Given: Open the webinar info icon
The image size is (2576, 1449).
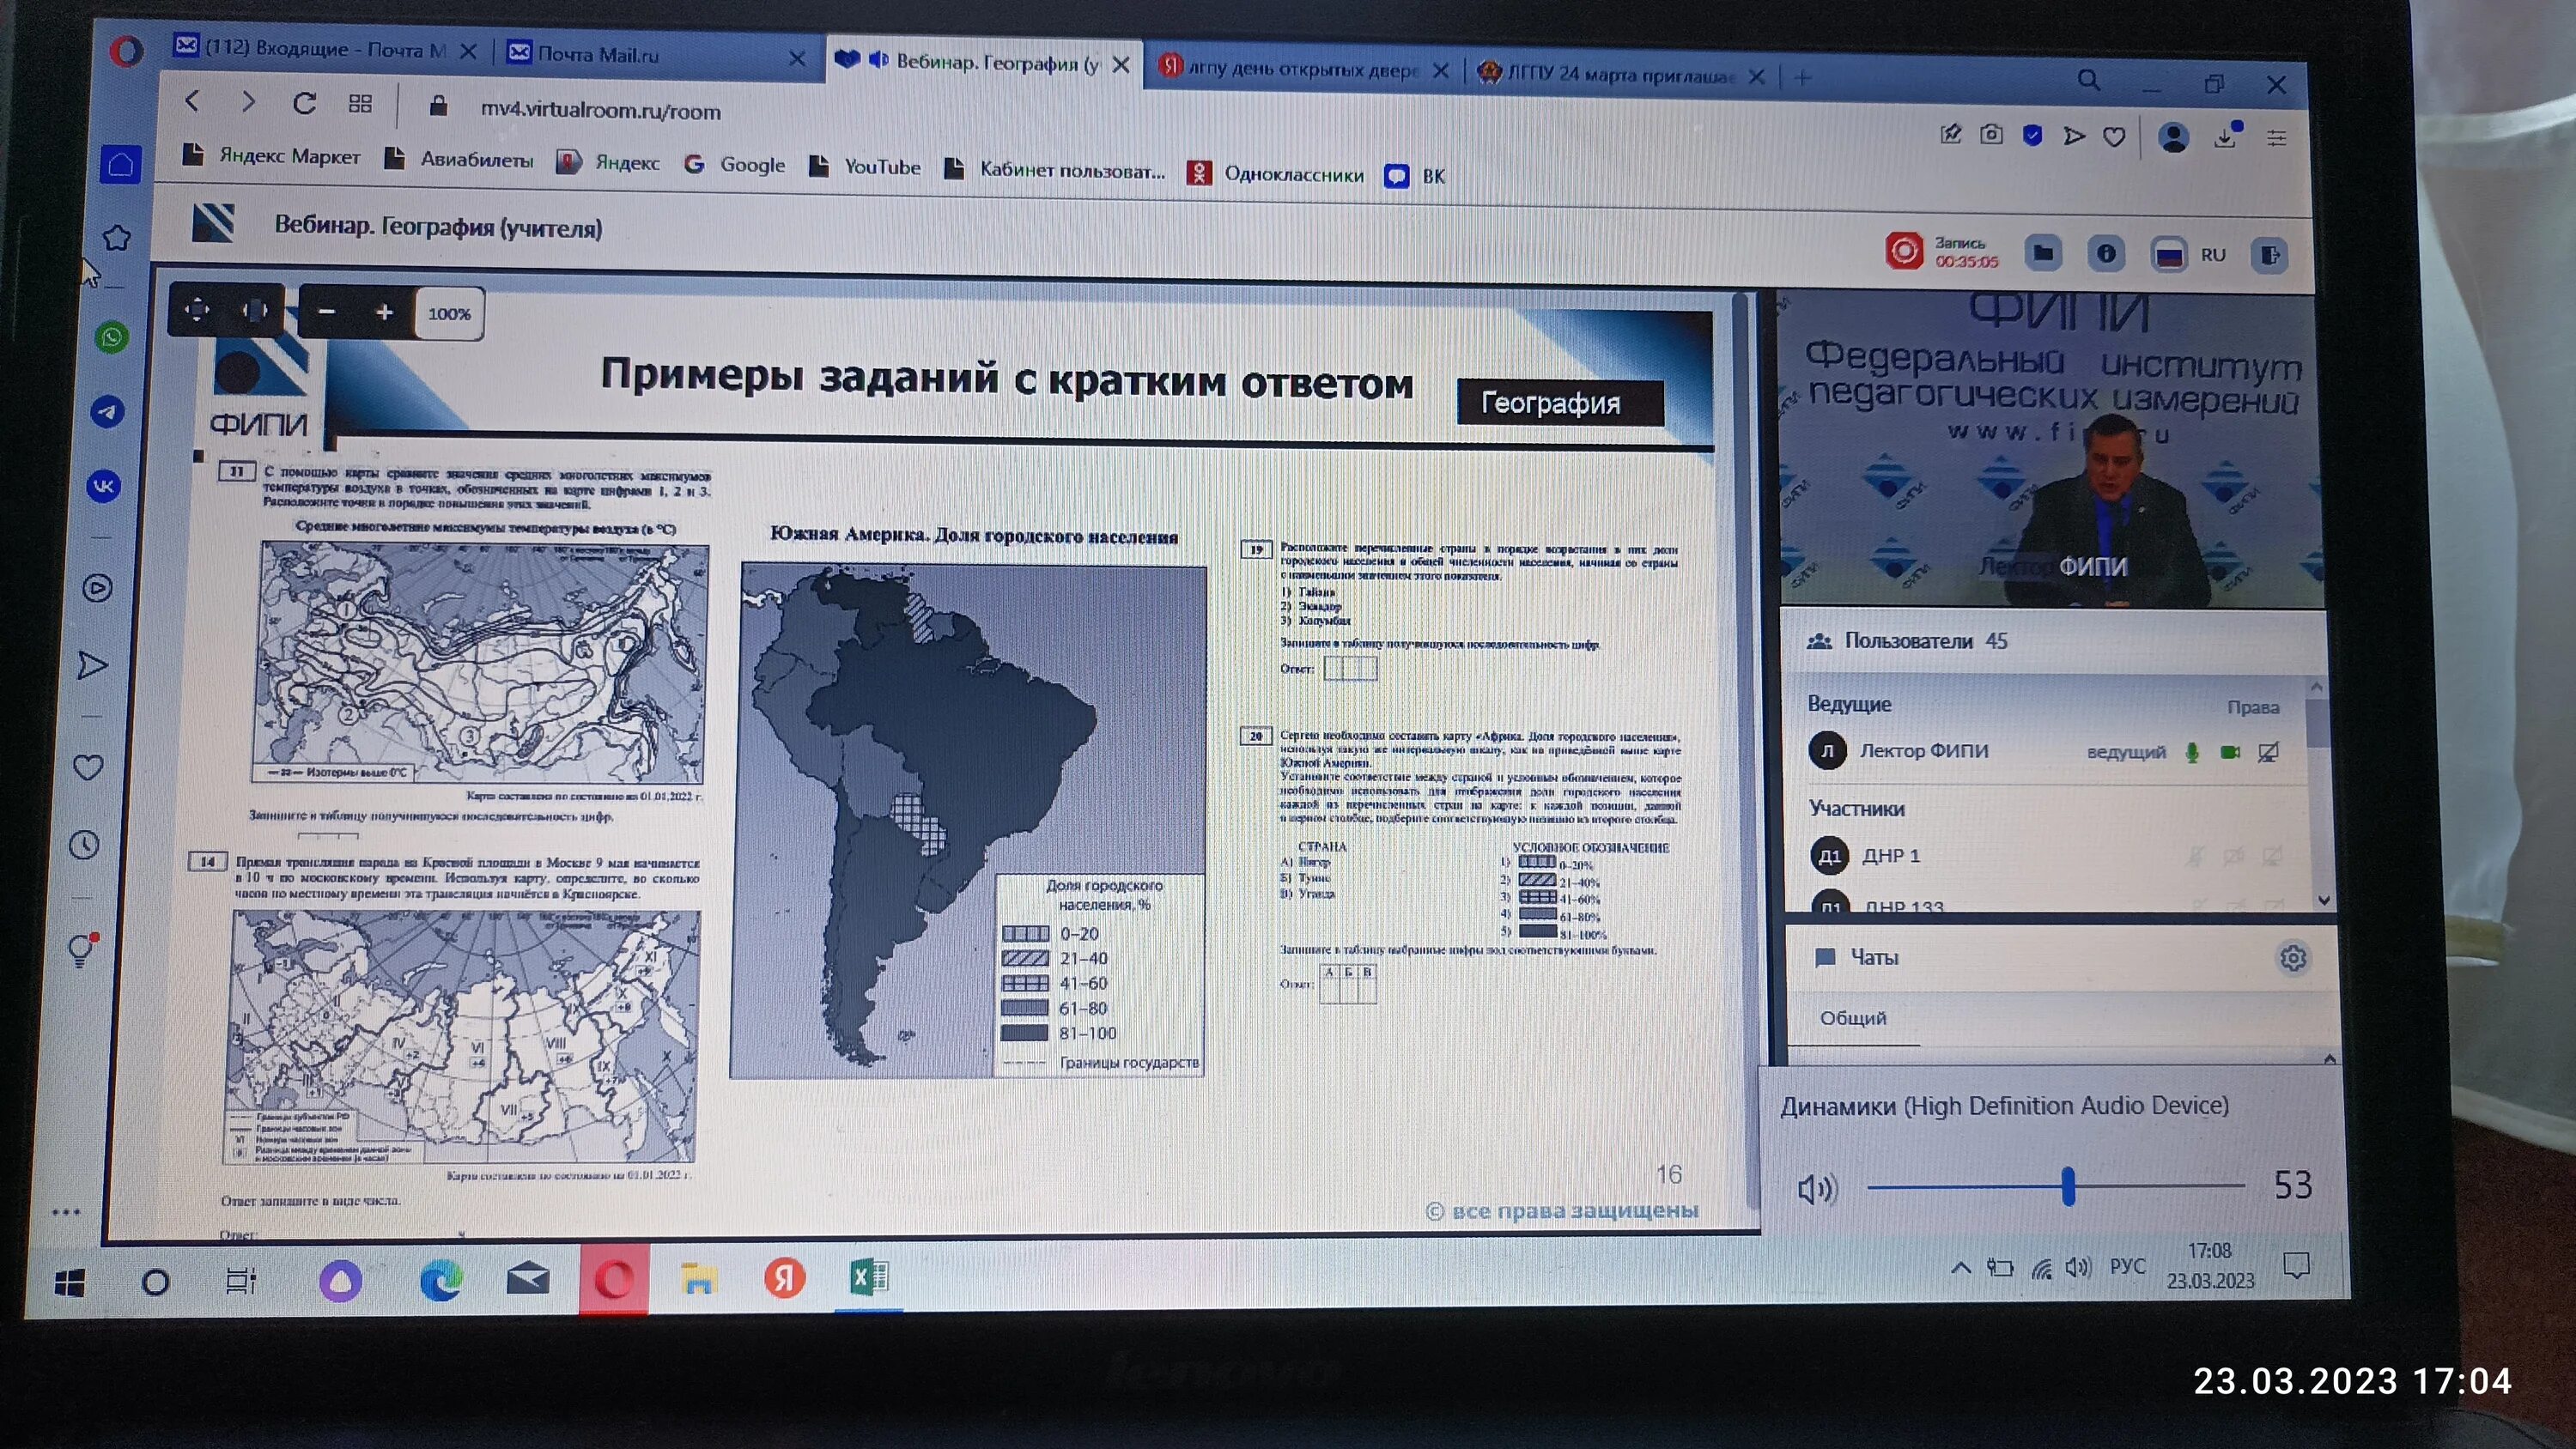Looking at the screenshot, I should [x=2106, y=254].
